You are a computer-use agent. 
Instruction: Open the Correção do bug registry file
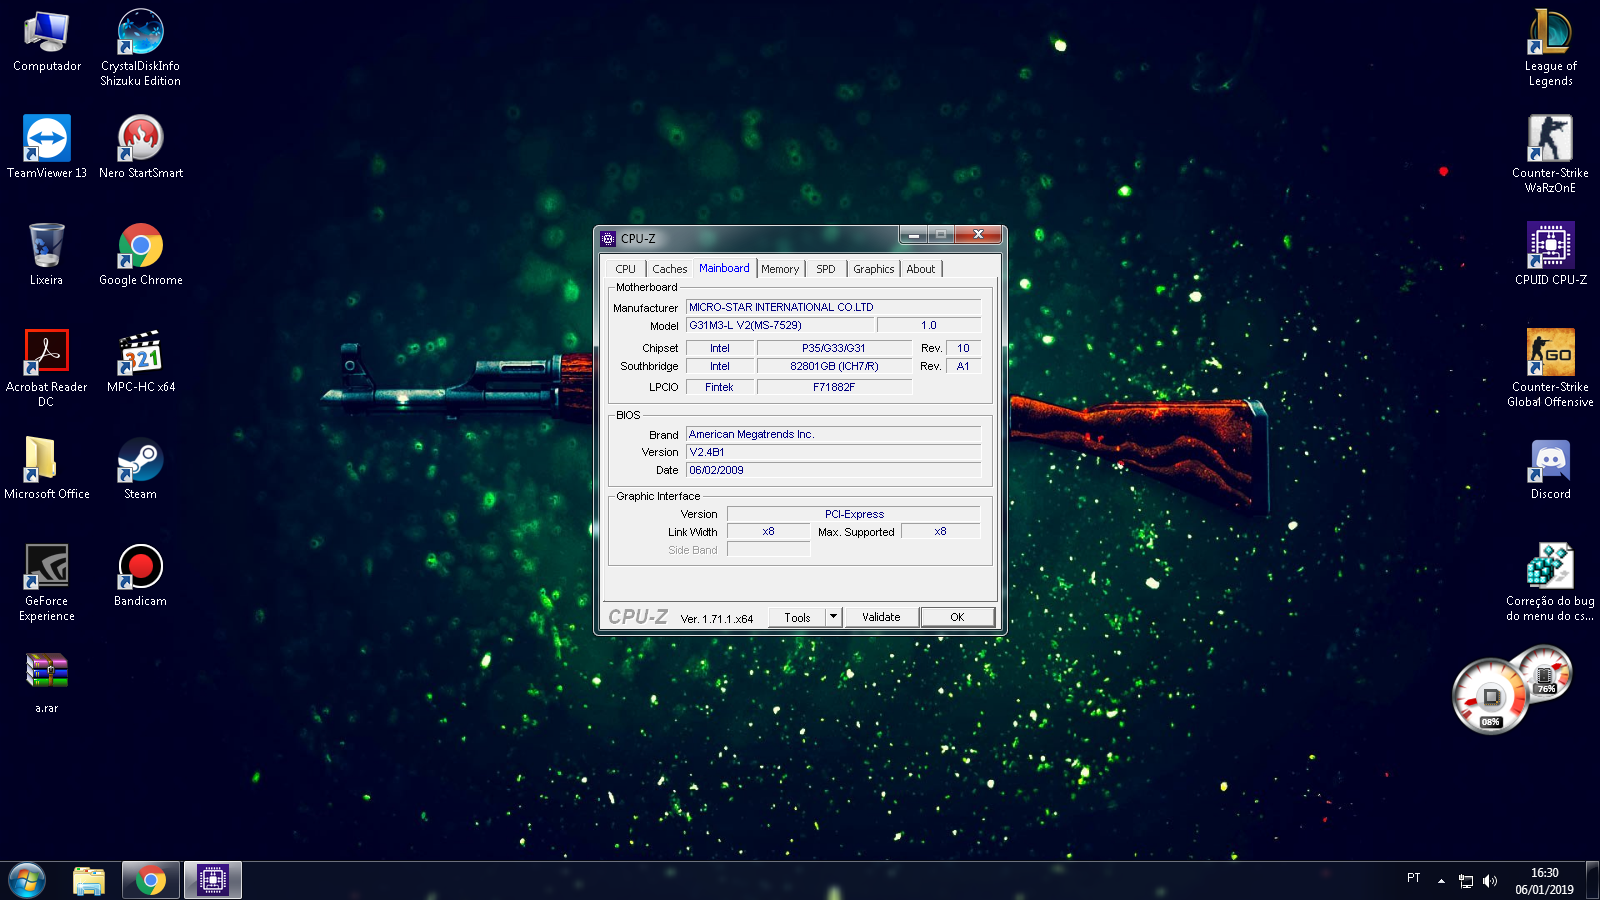click(1550, 583)
